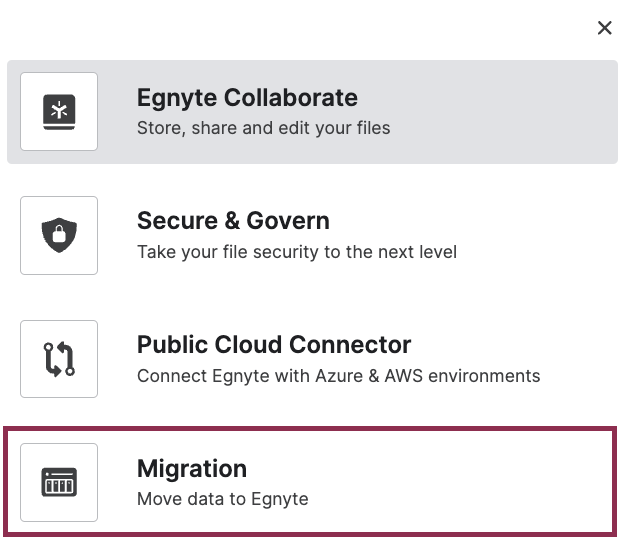Viewport: 624px width, 546px height.
Task: Click the Secure & Govern shield icon
Action: 59,235
